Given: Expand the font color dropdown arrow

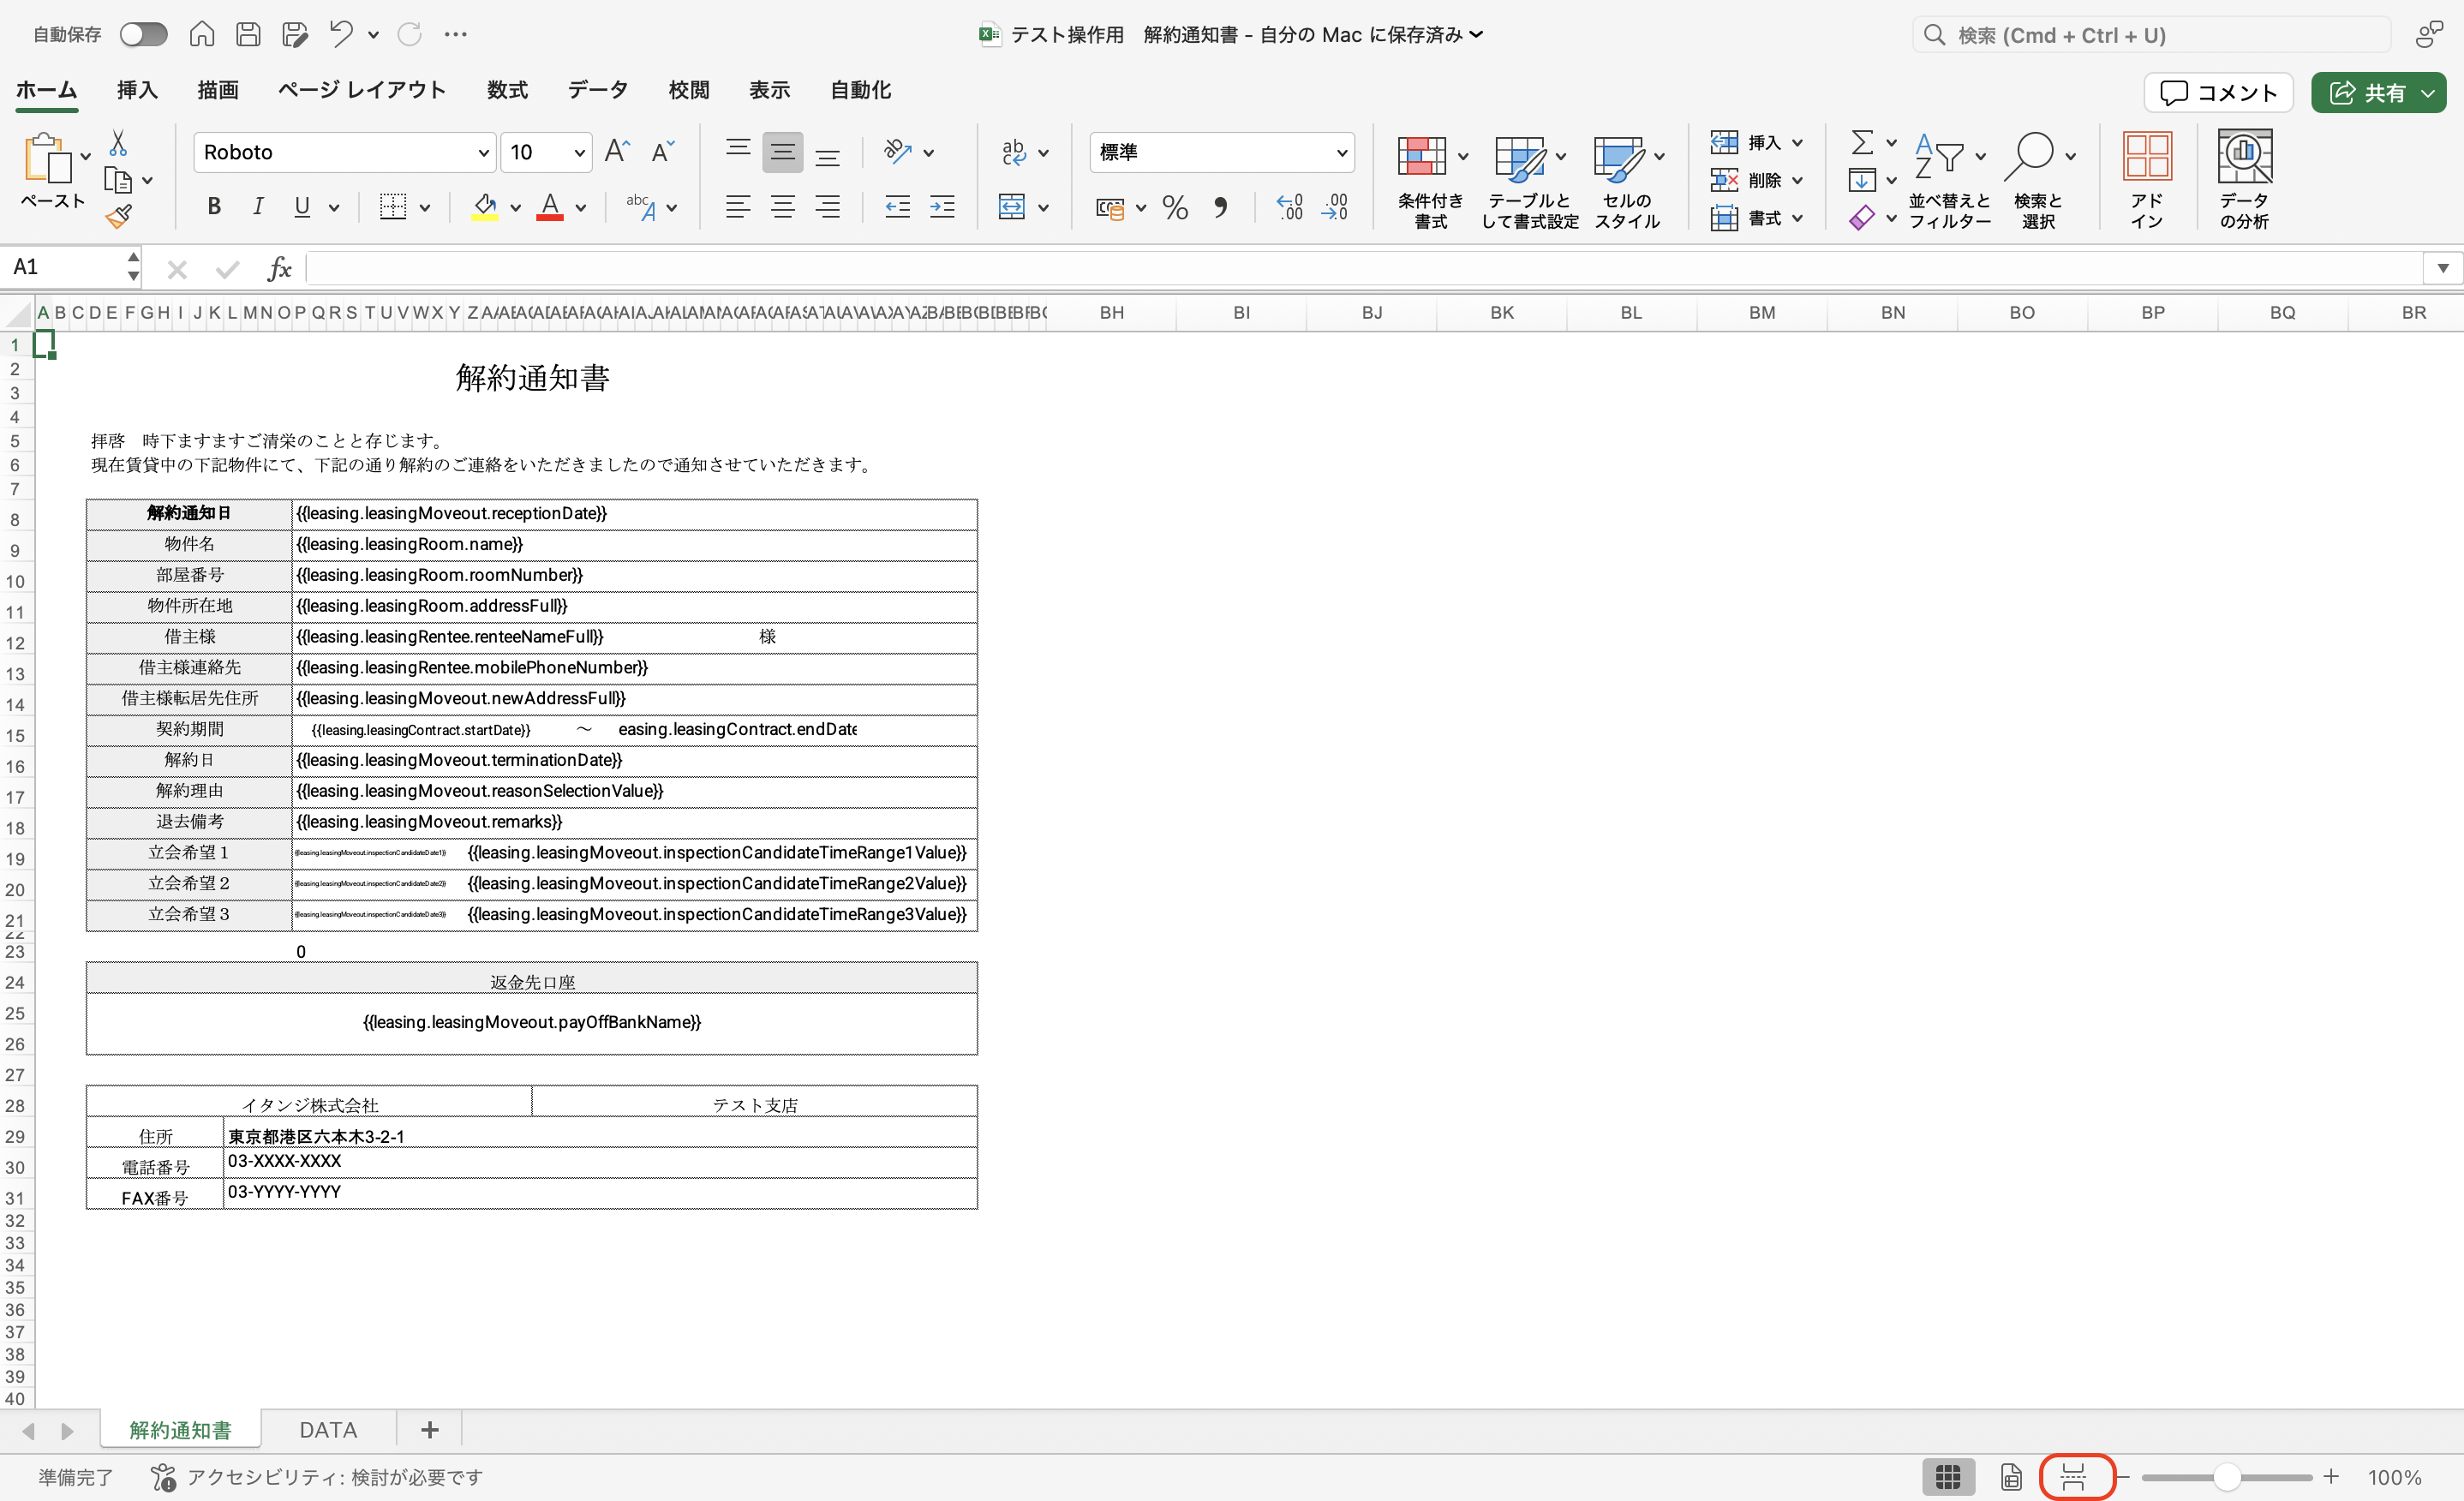Looking at the screenshot, I should (581, 208).
